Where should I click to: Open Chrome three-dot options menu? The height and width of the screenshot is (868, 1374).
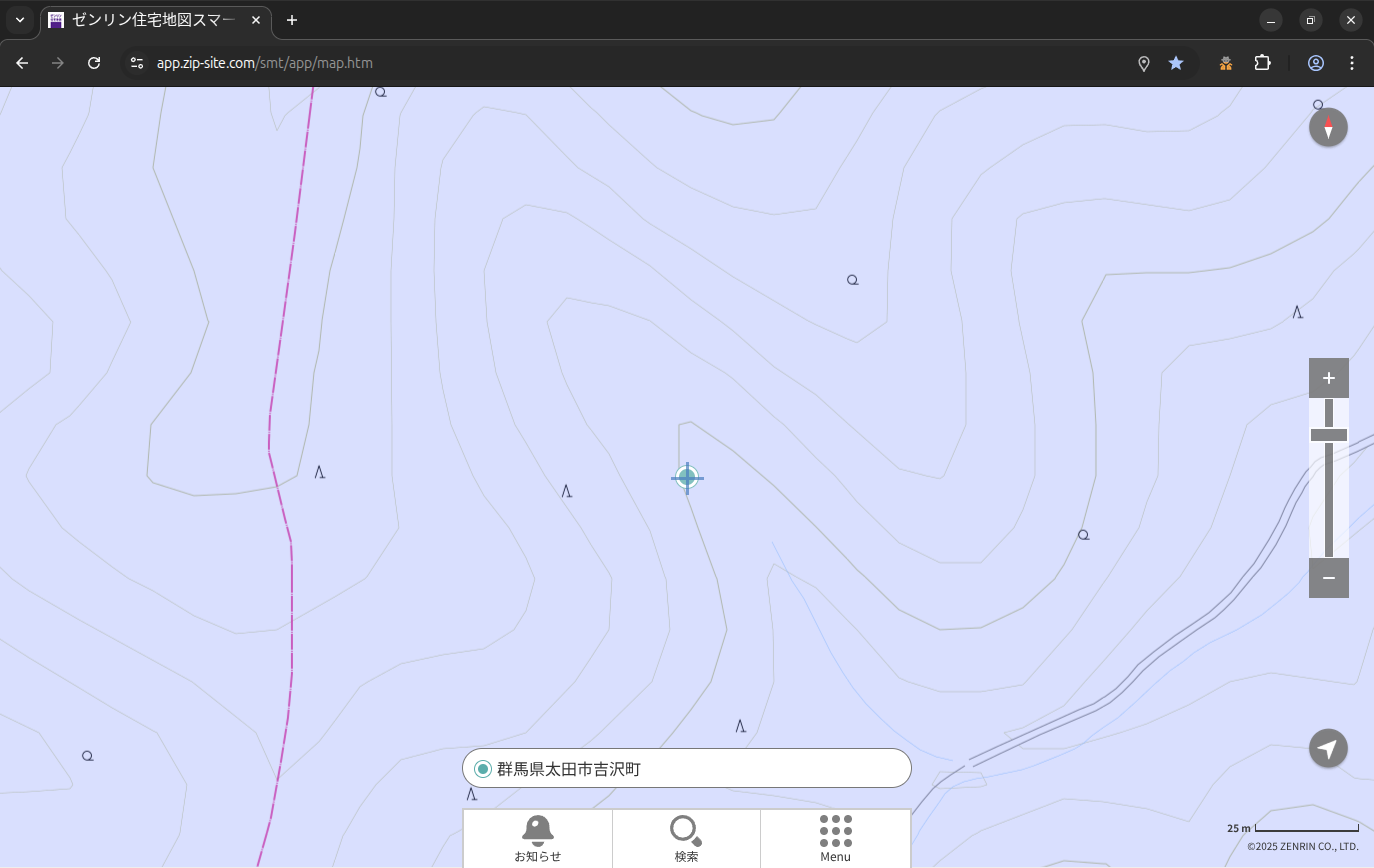1352,63
